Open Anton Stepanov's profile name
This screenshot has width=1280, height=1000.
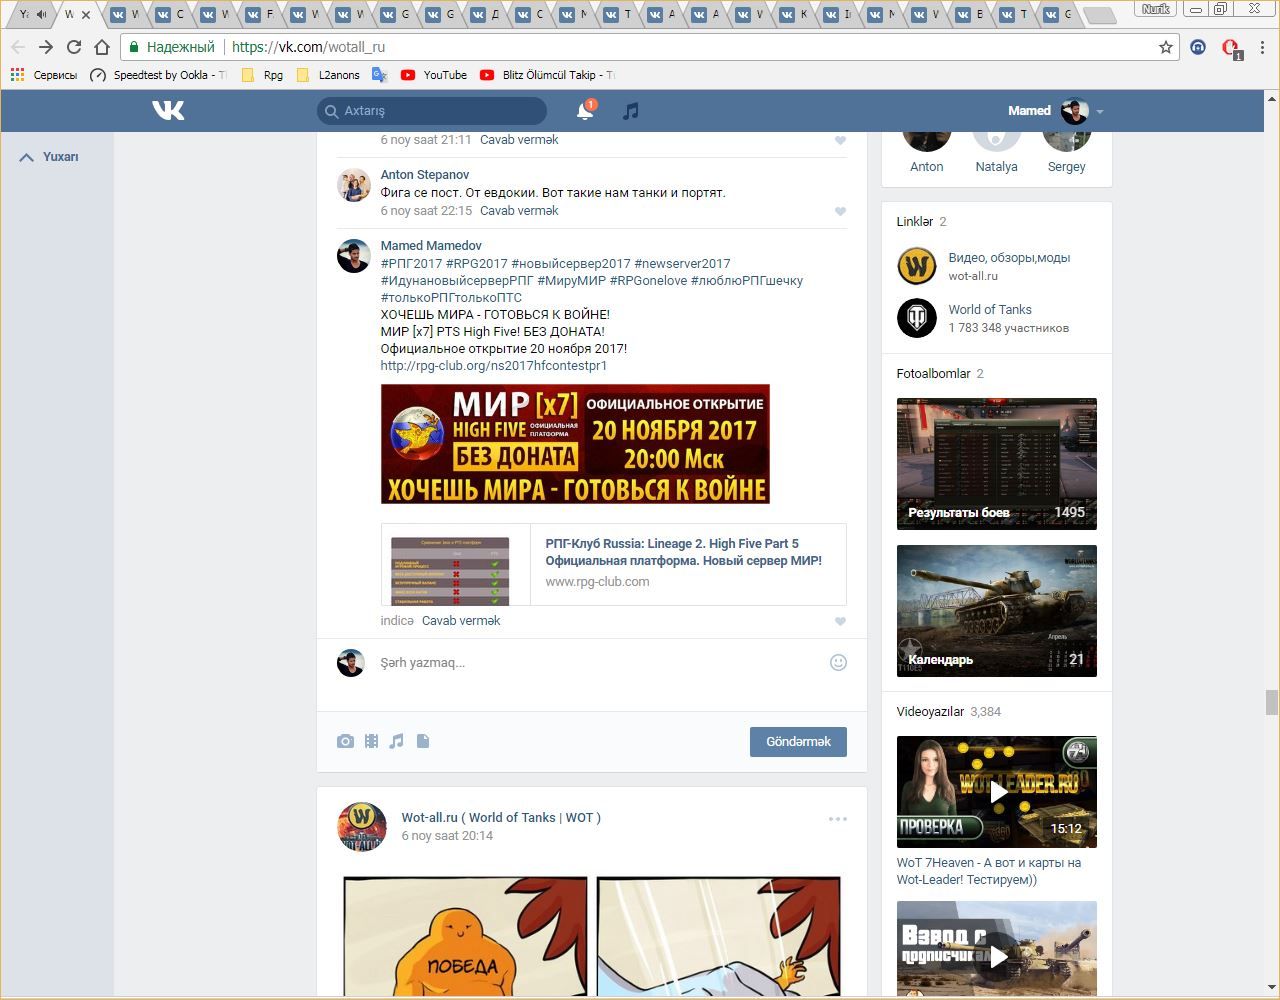[425, 175]
